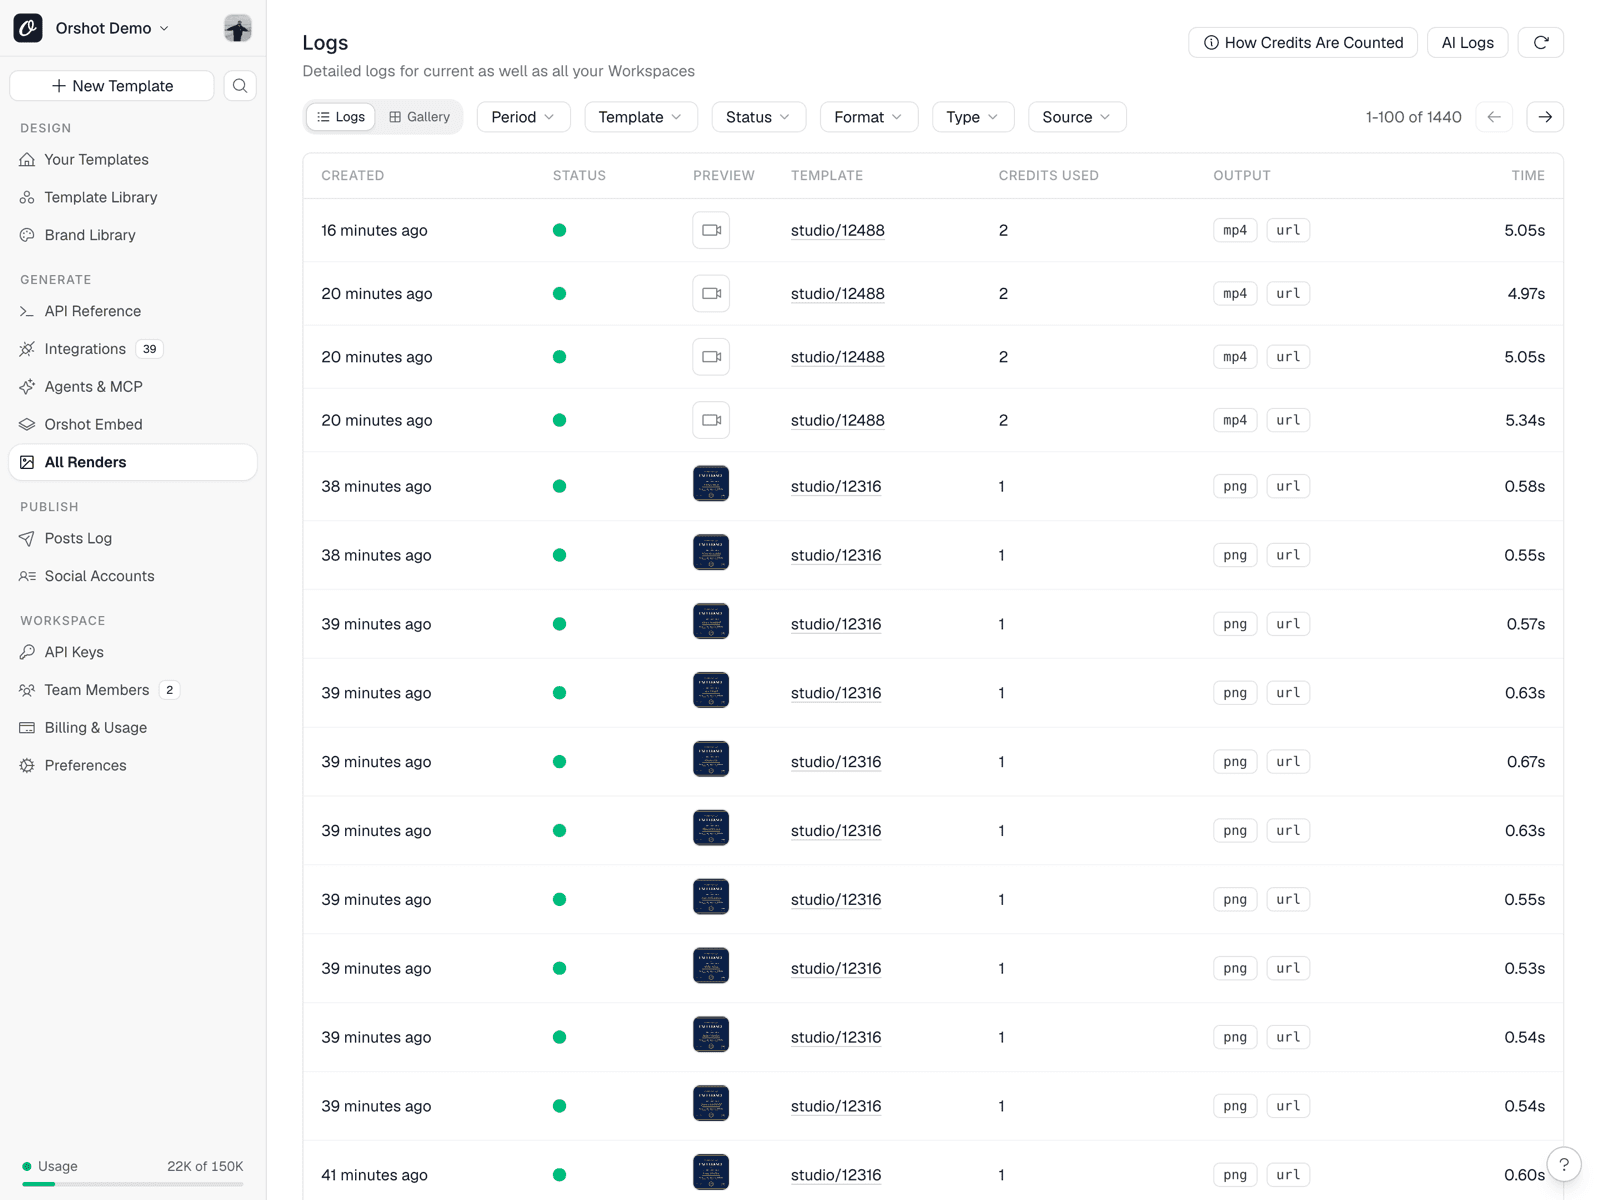Open the Period filter dropdown

(x=523, y=117)
